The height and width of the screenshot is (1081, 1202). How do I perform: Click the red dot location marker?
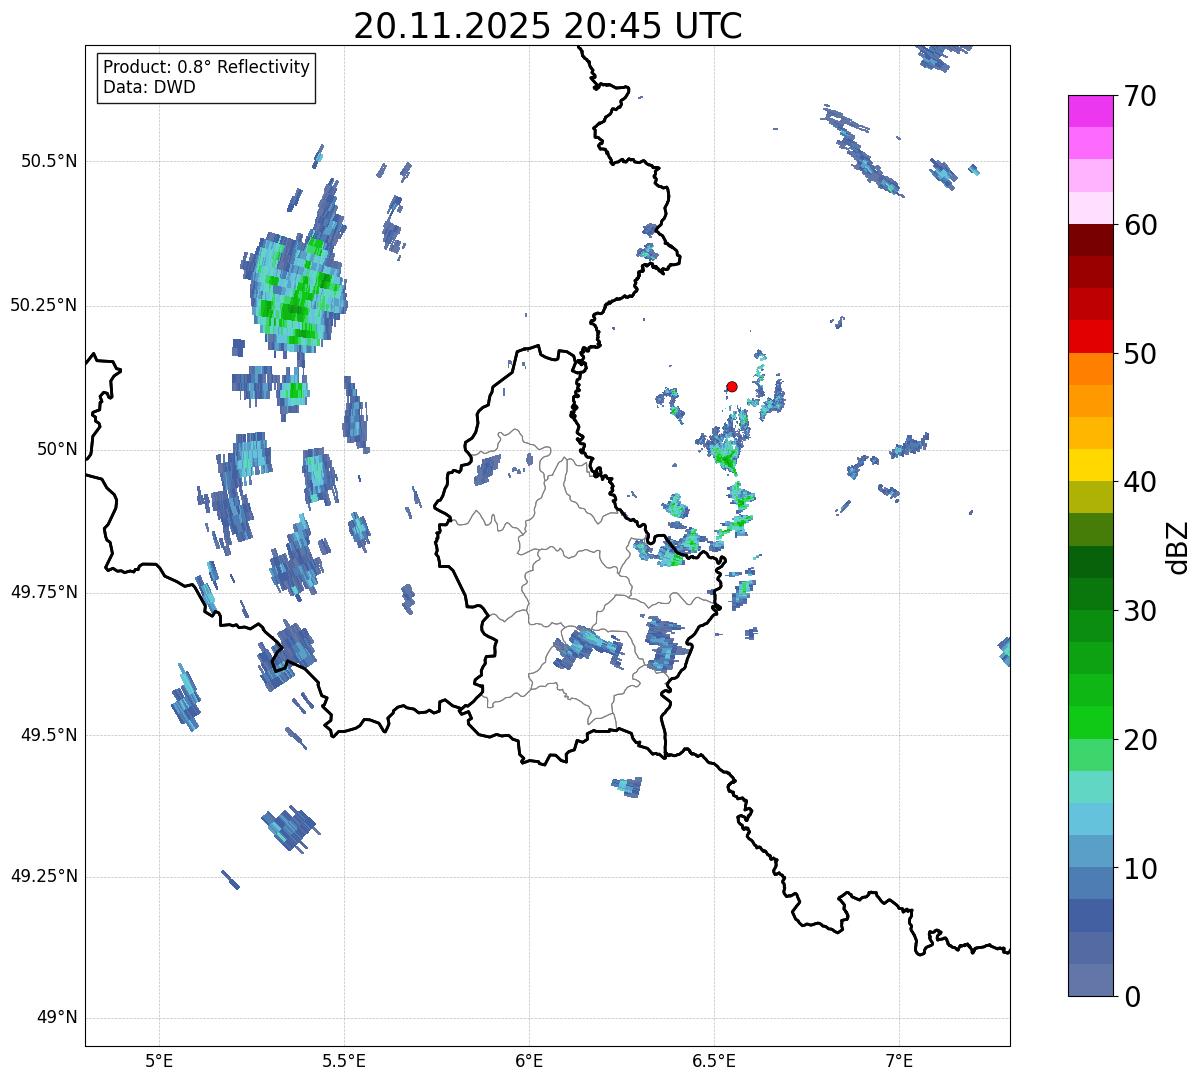tap(732, 387)
